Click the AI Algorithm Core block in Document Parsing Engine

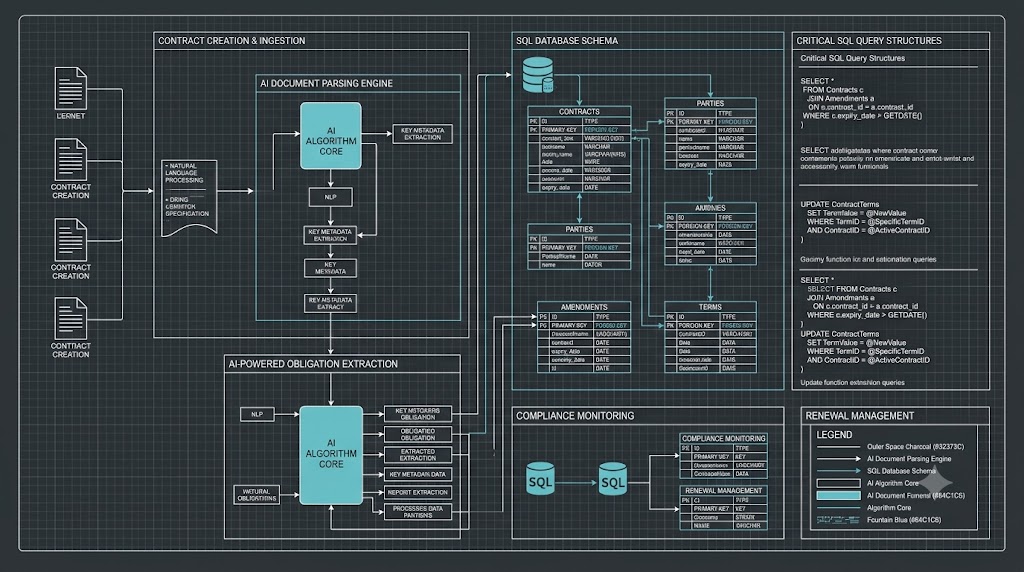[x=330, y=136]
